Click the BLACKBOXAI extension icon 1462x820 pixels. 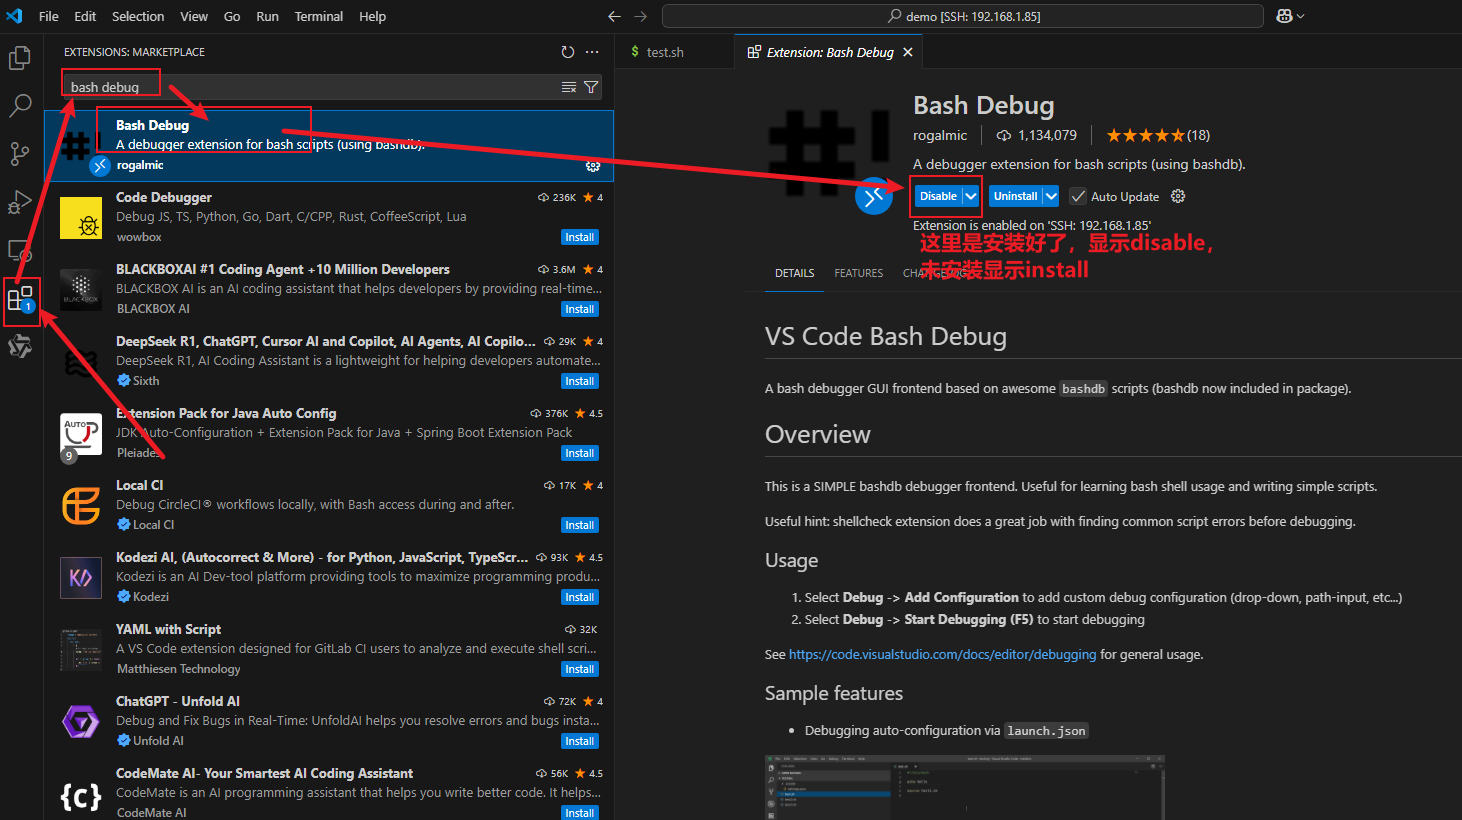[81, 290]
